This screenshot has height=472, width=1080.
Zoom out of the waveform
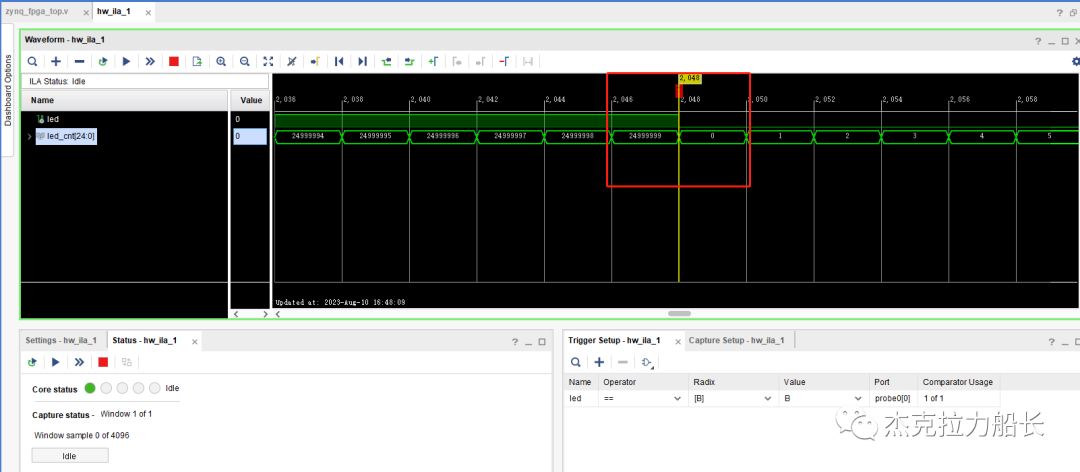[245, 61]
